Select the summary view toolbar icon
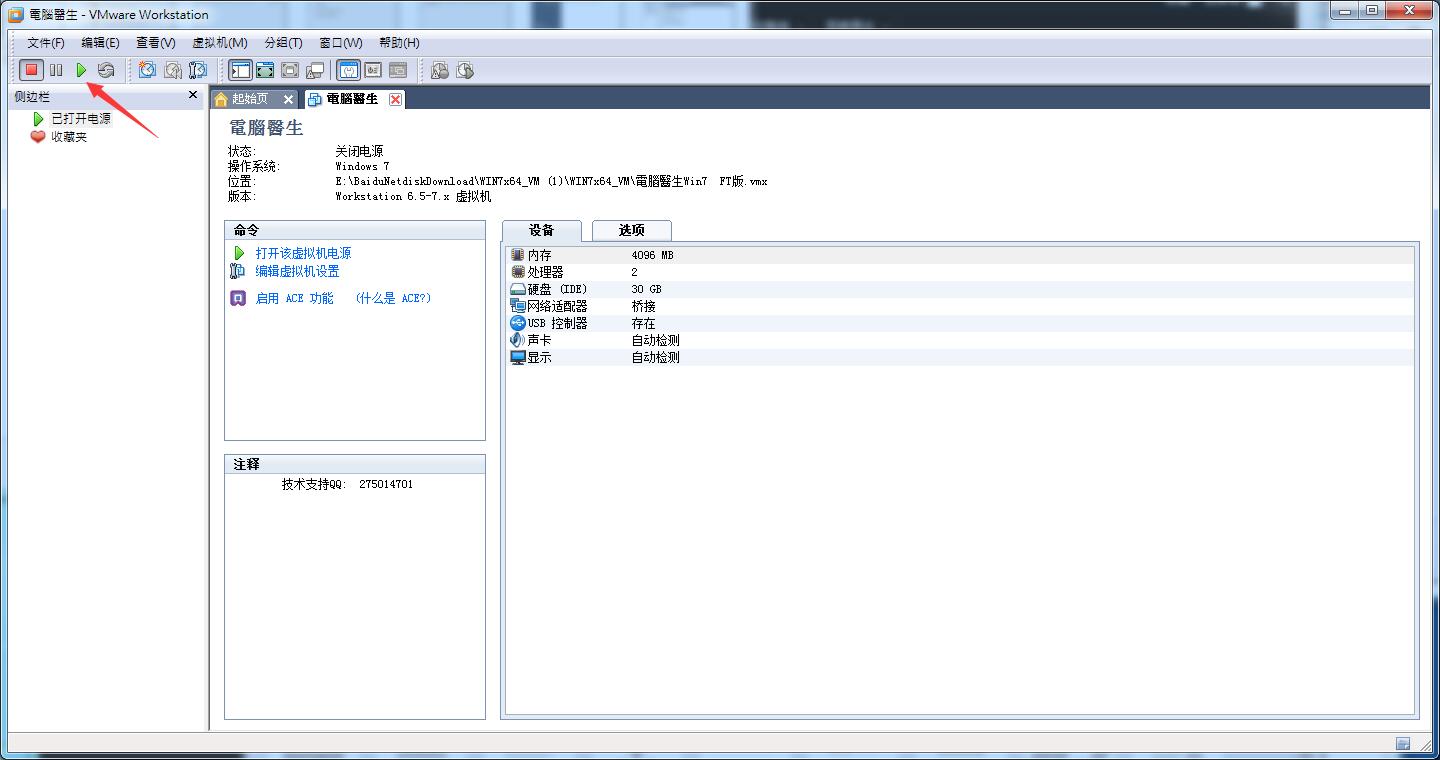 [x=348, y=70]
